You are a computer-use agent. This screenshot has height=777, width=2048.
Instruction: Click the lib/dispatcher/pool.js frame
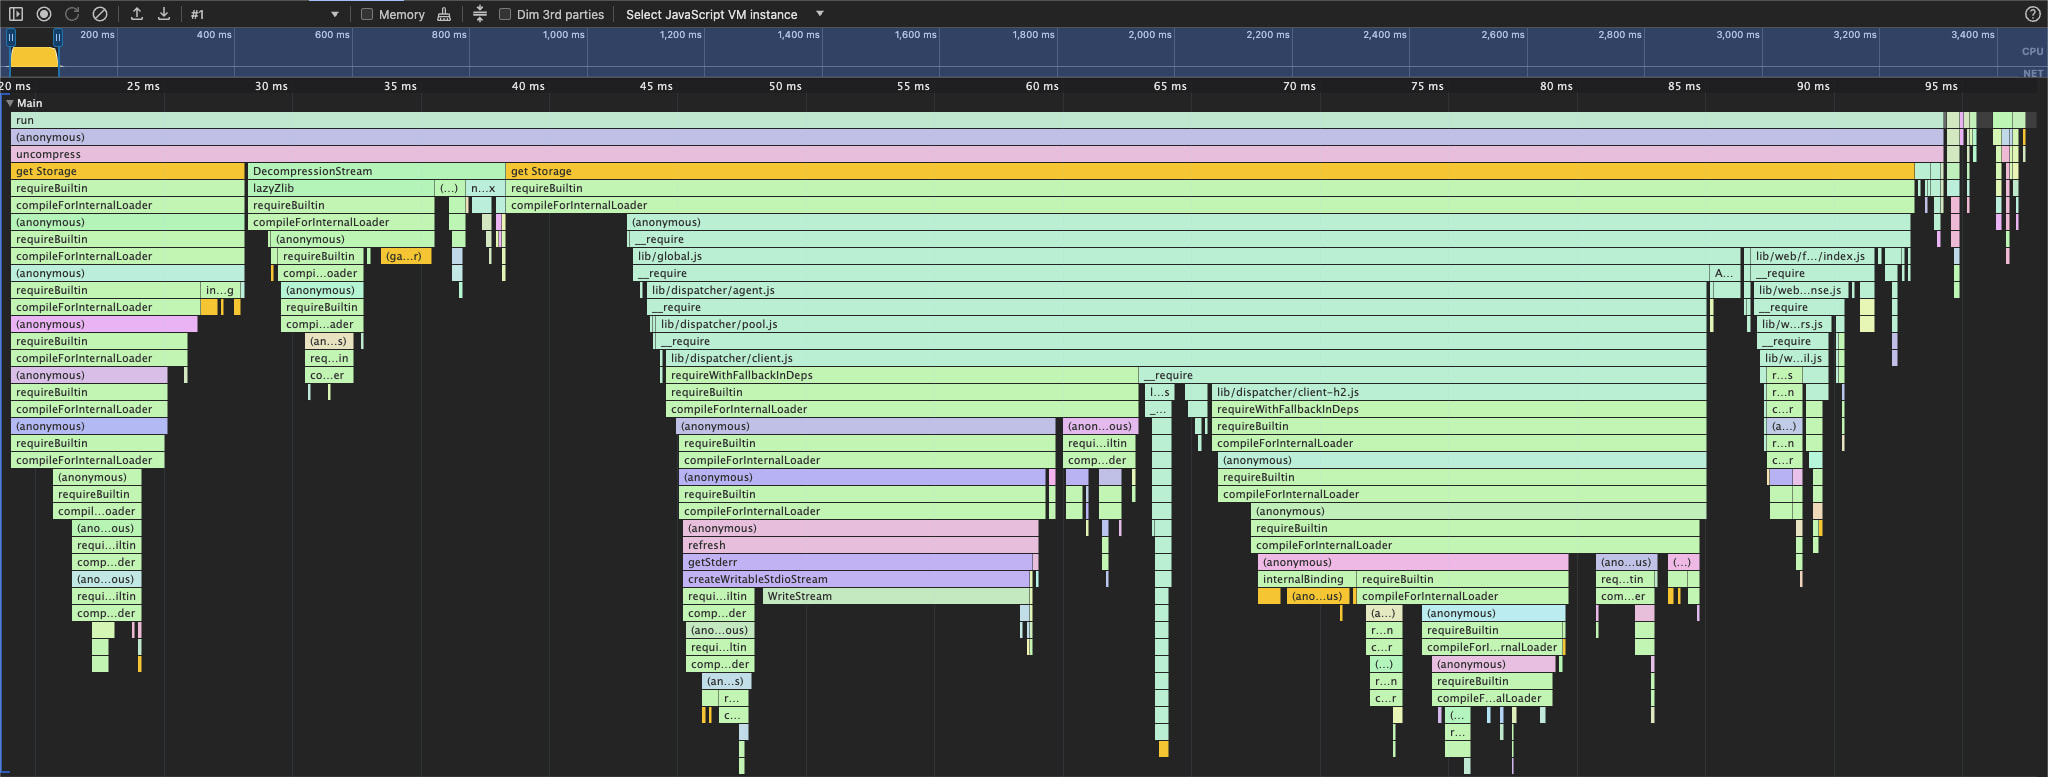pyautogui.click(x=1181, y=324)
